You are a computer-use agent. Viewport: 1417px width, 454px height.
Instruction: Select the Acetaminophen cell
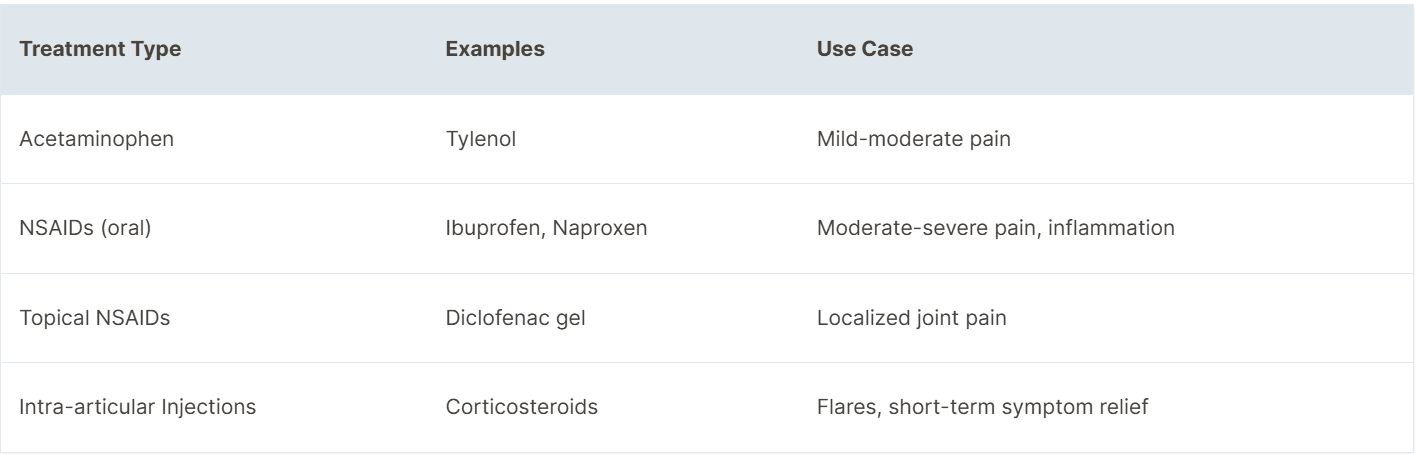(97, 139)
